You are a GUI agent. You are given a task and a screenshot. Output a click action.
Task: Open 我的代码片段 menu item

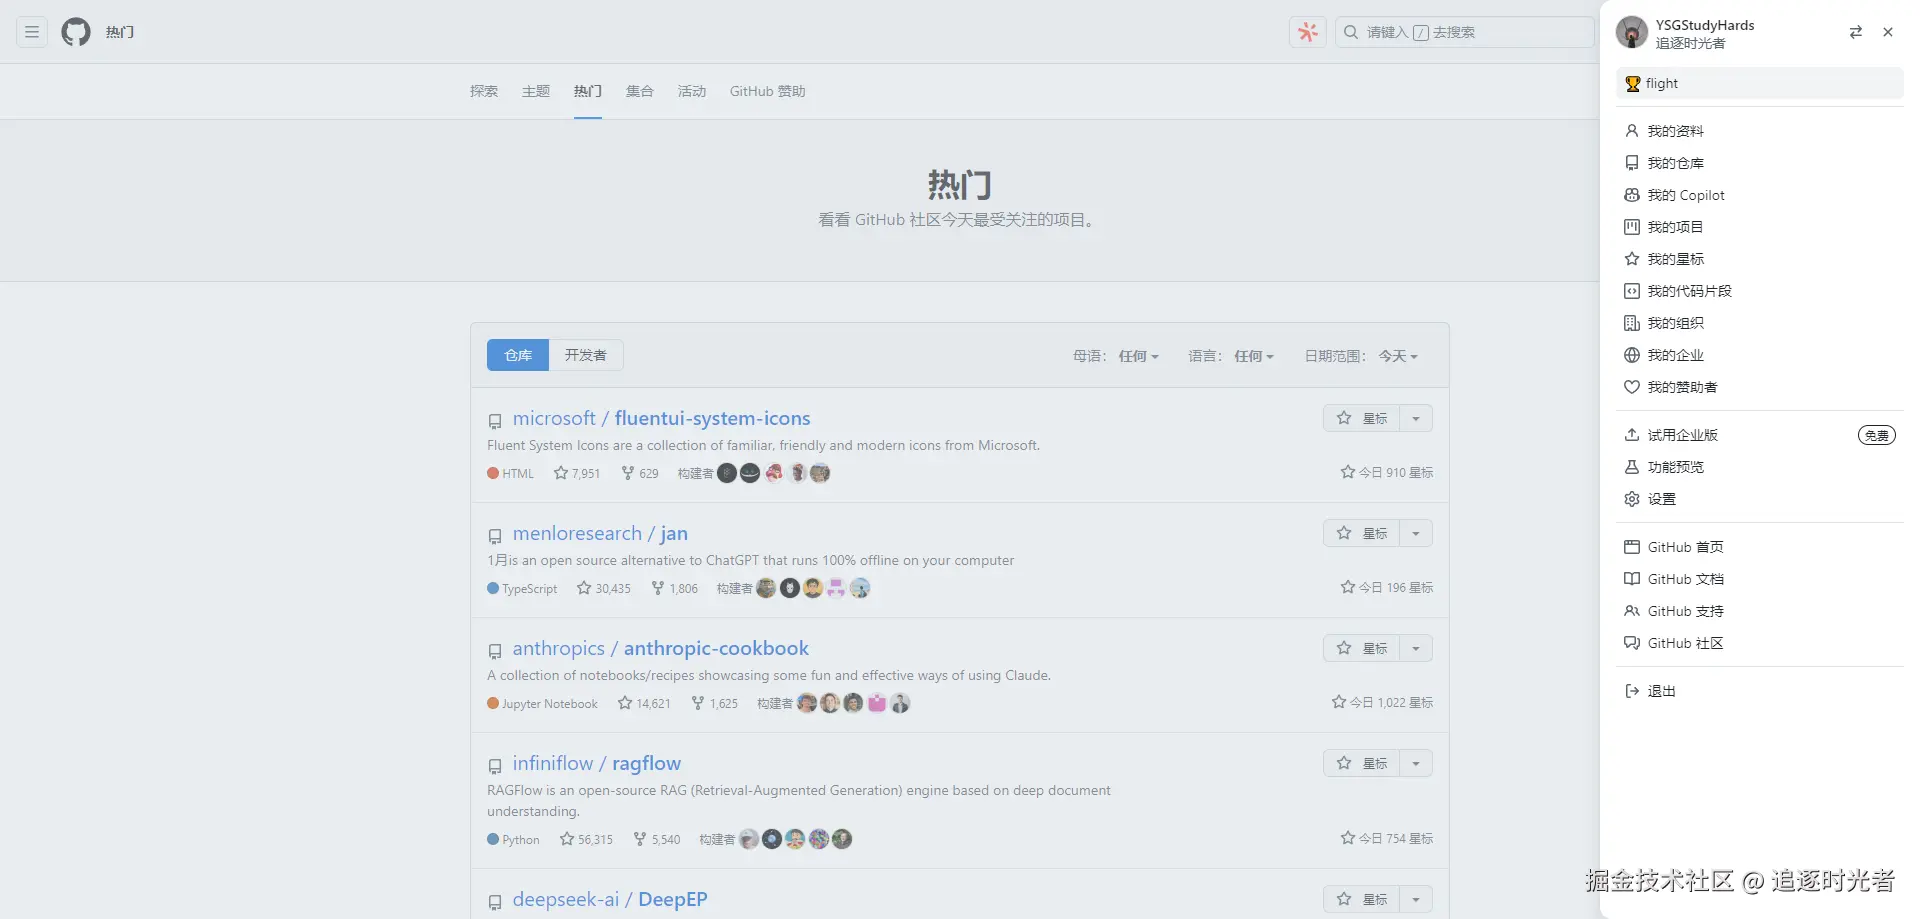click(1760, 291)
